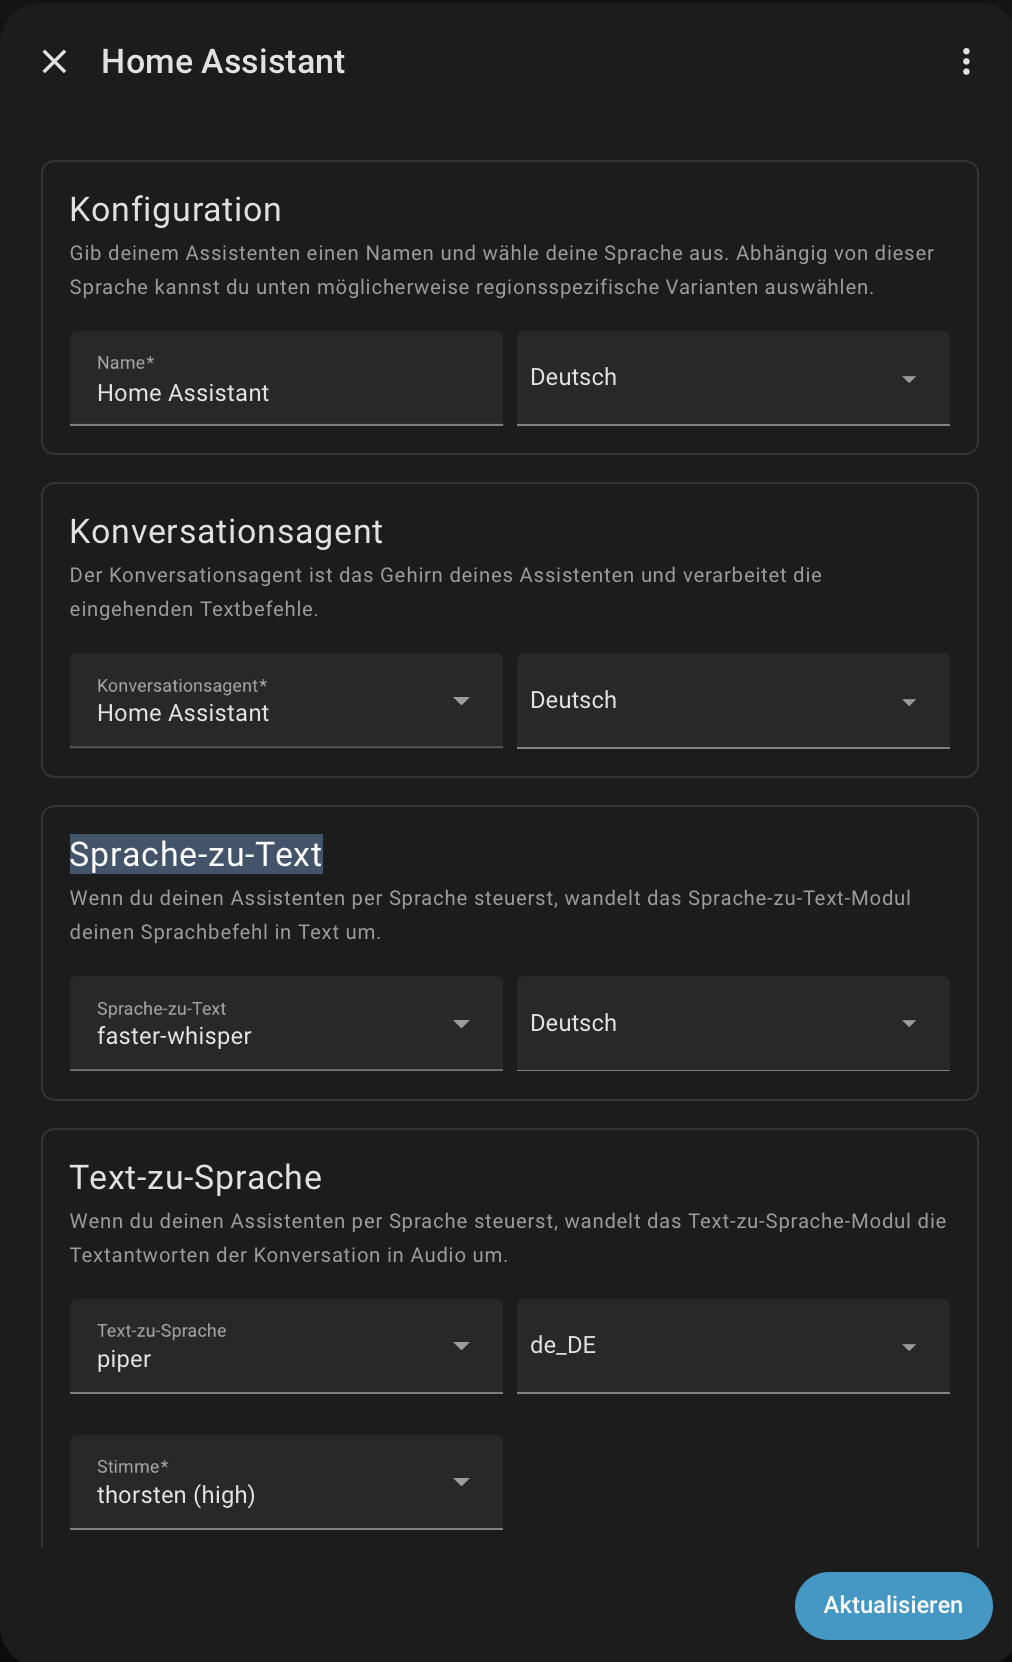Image resolution: width=1012 pixels, height=1662 pixels.
Task: Open the Konfiguration language dropdown showing Deutsch
Action: coord(733,379)
